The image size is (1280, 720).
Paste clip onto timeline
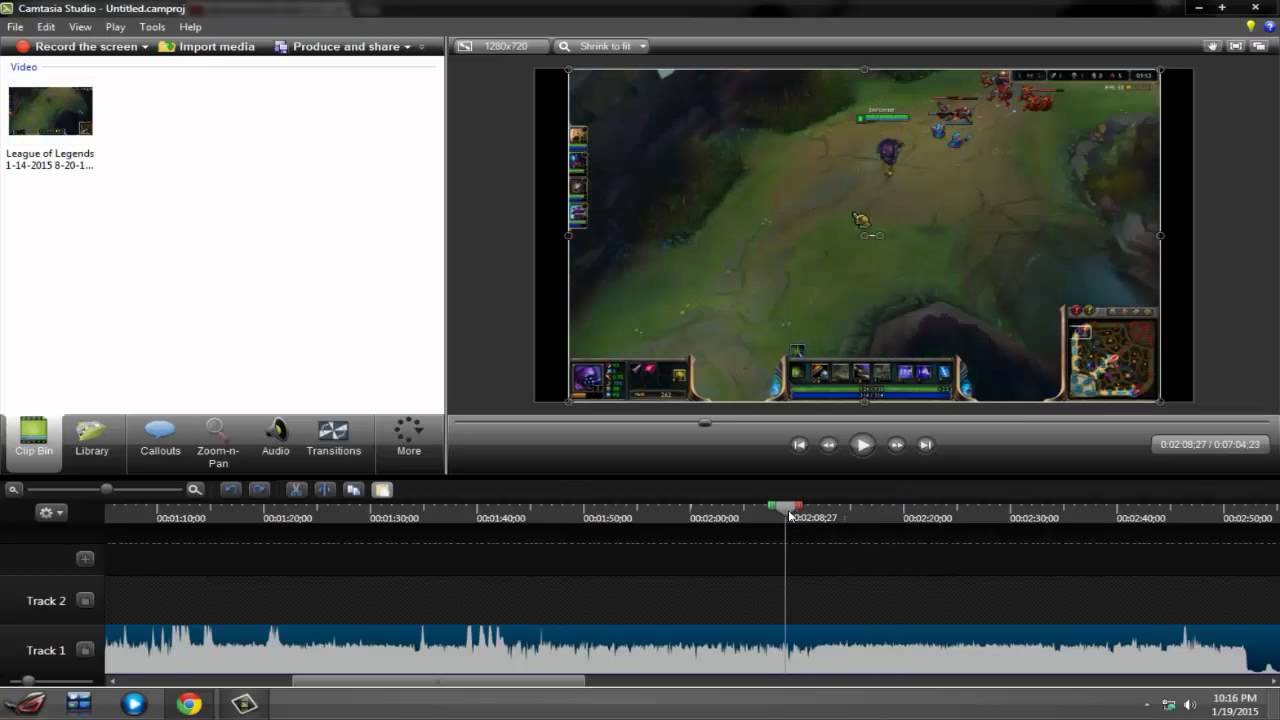click(382, 490)
